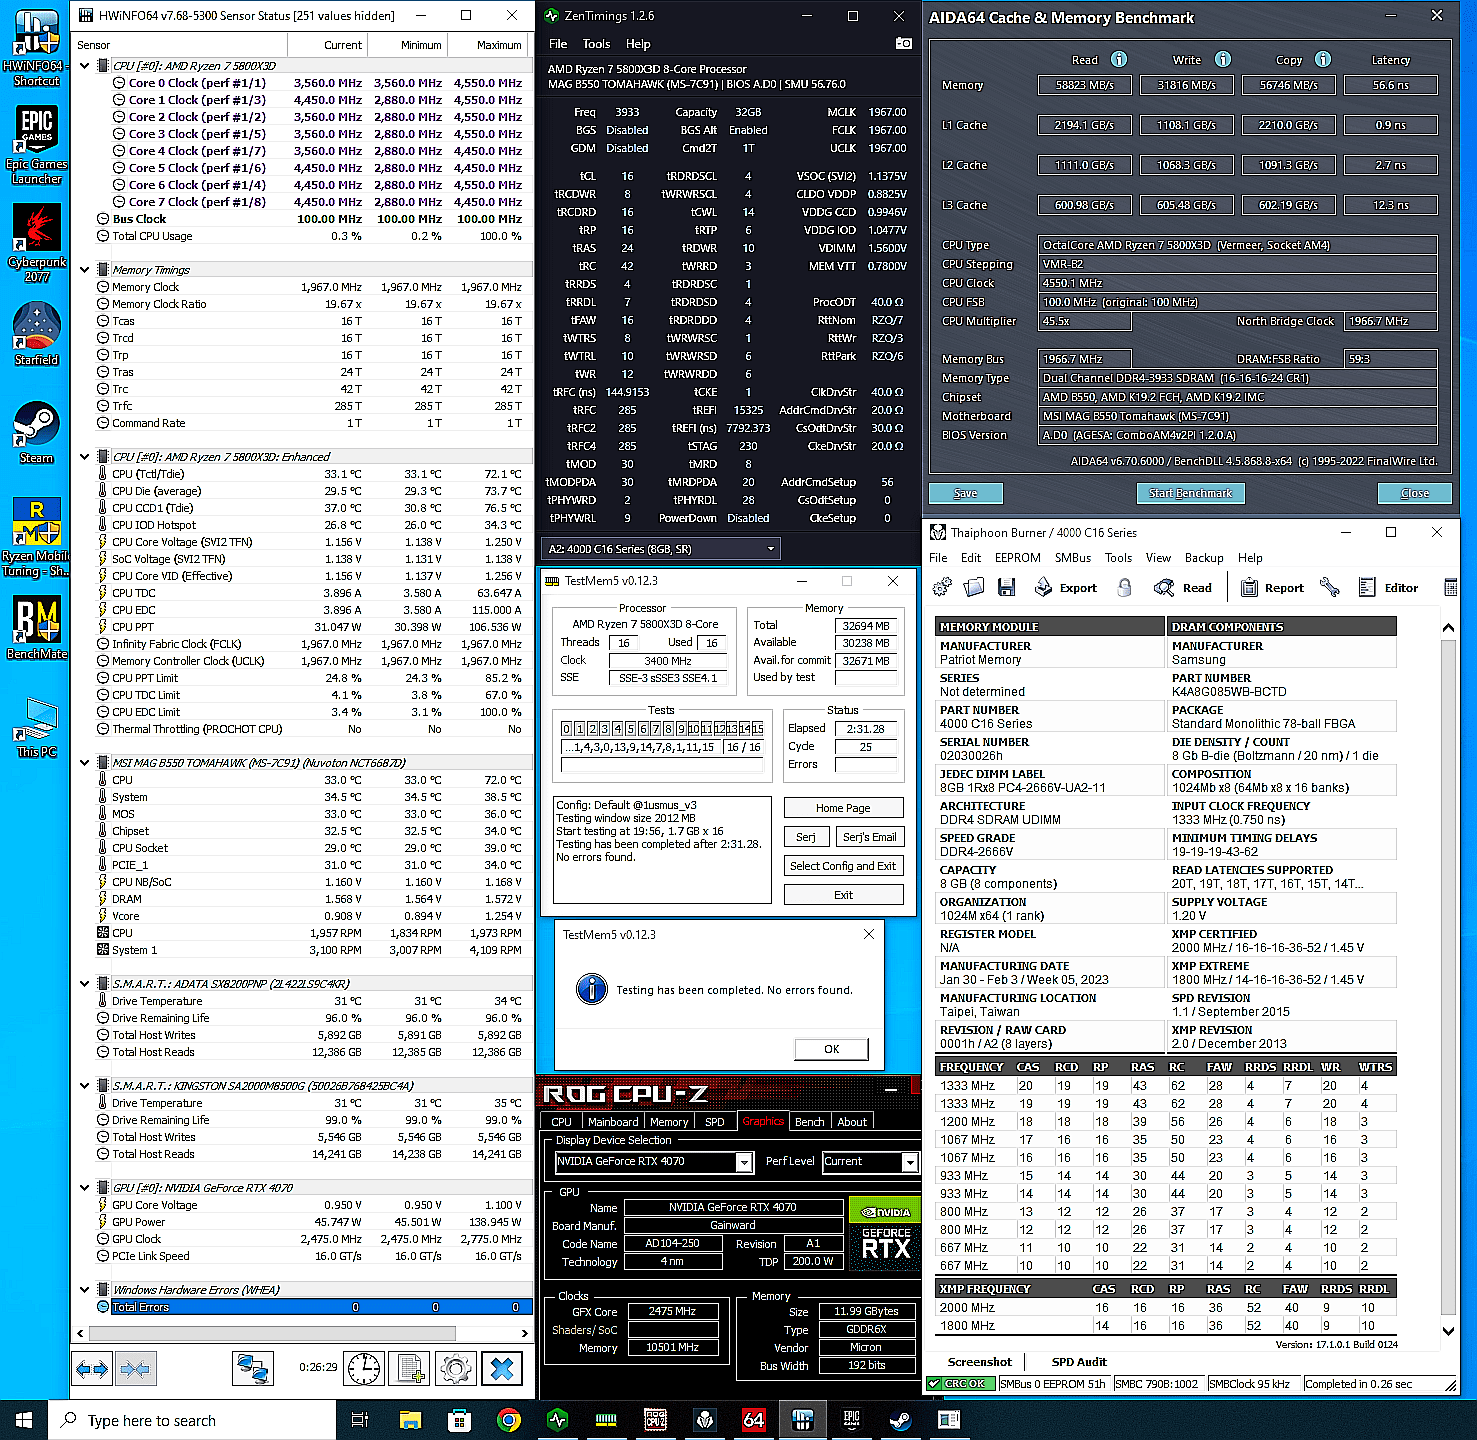Switch to CPU-Z SPD tab
The height and width of the screenshot is (1440, 1477).
pyautogui.click(x=714, y=1122)
